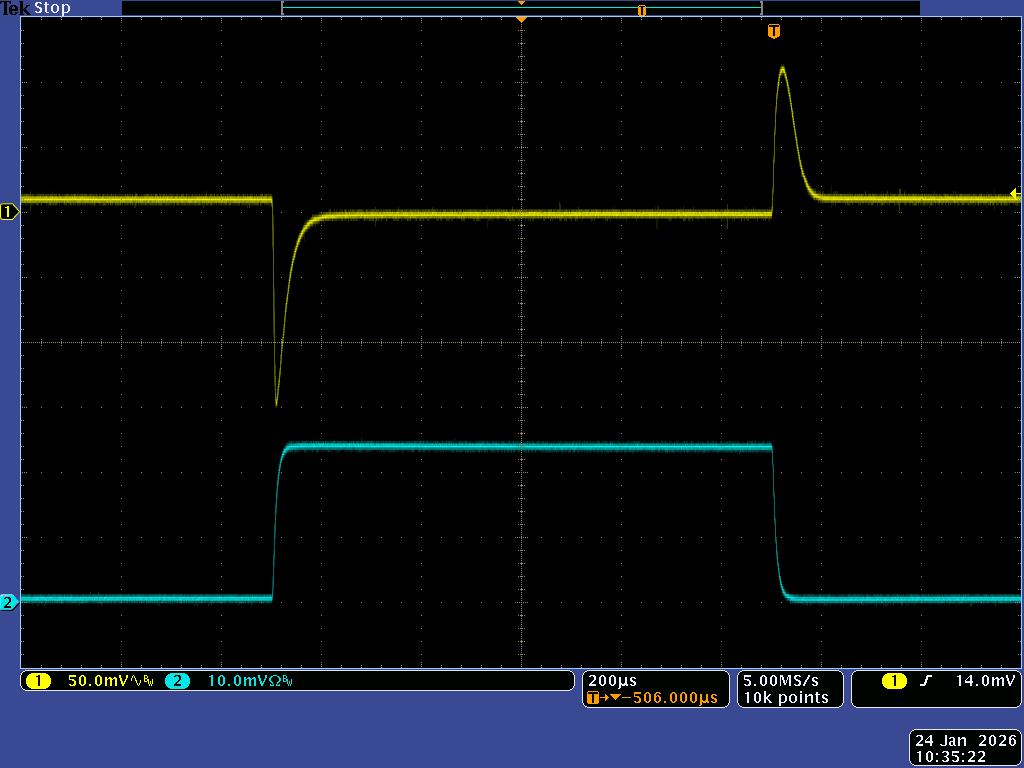Screen dimensions: 1024x768
Task: Click the rising edge trigger slope icon
Action: pyautogui.click(x=925, y=681)
